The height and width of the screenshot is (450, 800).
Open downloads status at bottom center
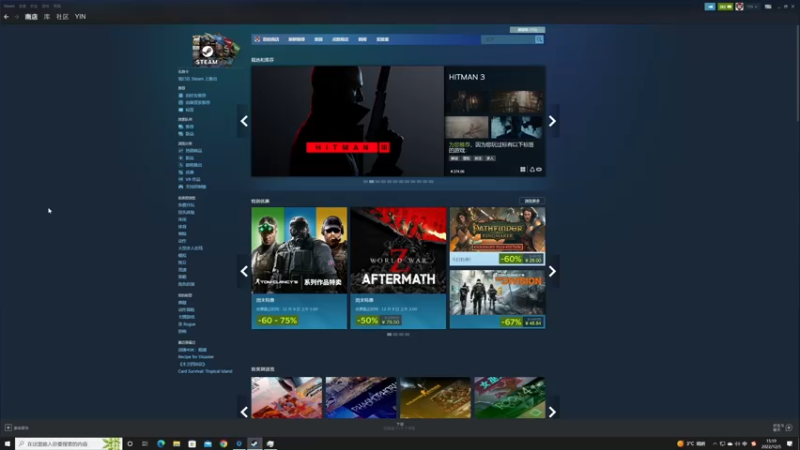[x=399, y=427]
